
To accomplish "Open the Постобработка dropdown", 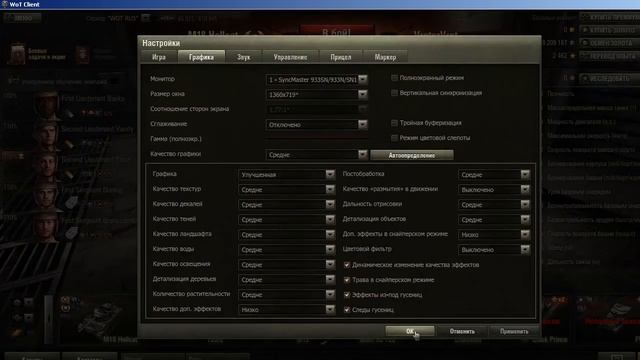I will click(x=494, y=175).
